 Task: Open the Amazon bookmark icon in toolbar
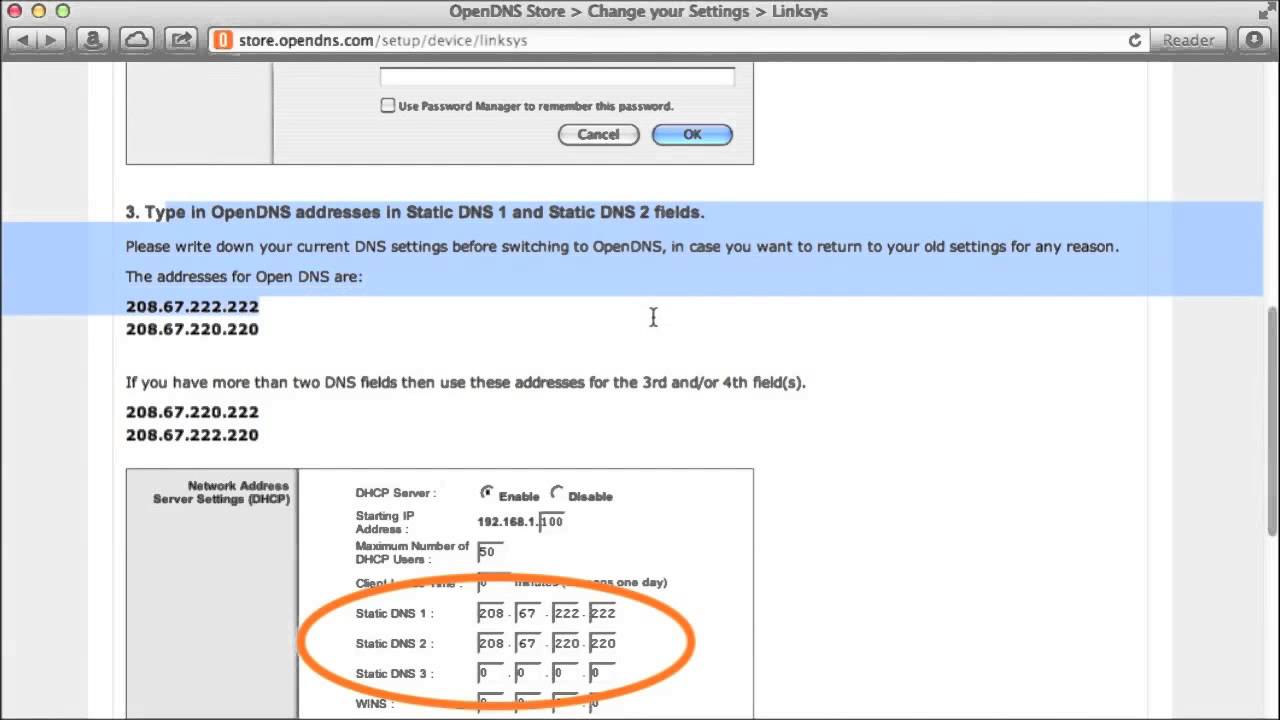point(93,40)
